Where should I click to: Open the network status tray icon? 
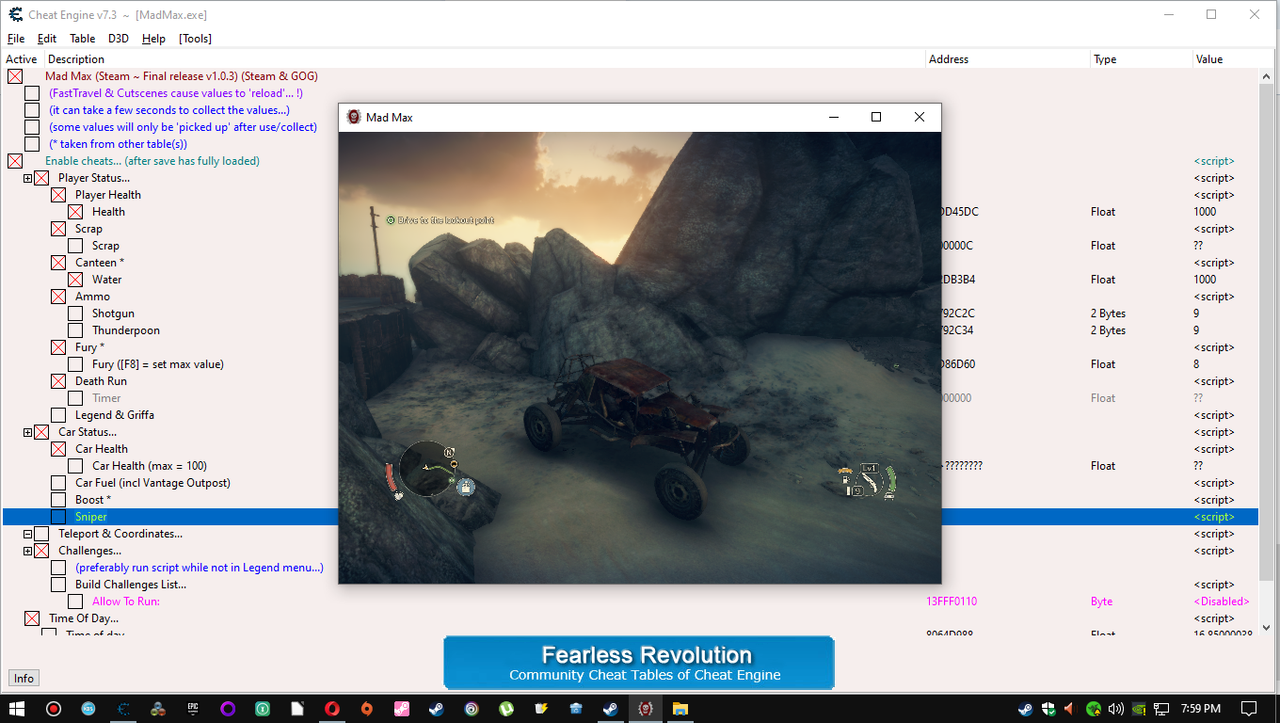tap(1159, 709)
